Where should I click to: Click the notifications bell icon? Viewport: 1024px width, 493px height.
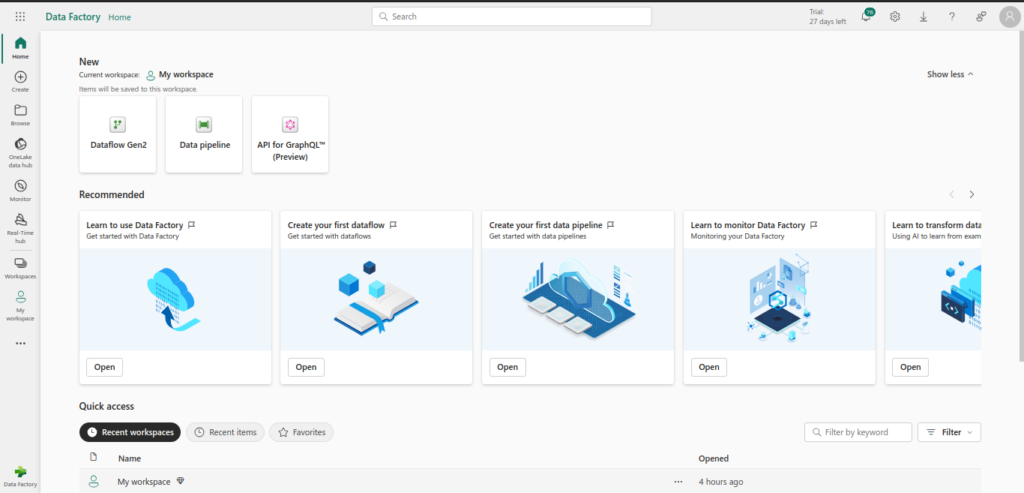coord(866,17)
